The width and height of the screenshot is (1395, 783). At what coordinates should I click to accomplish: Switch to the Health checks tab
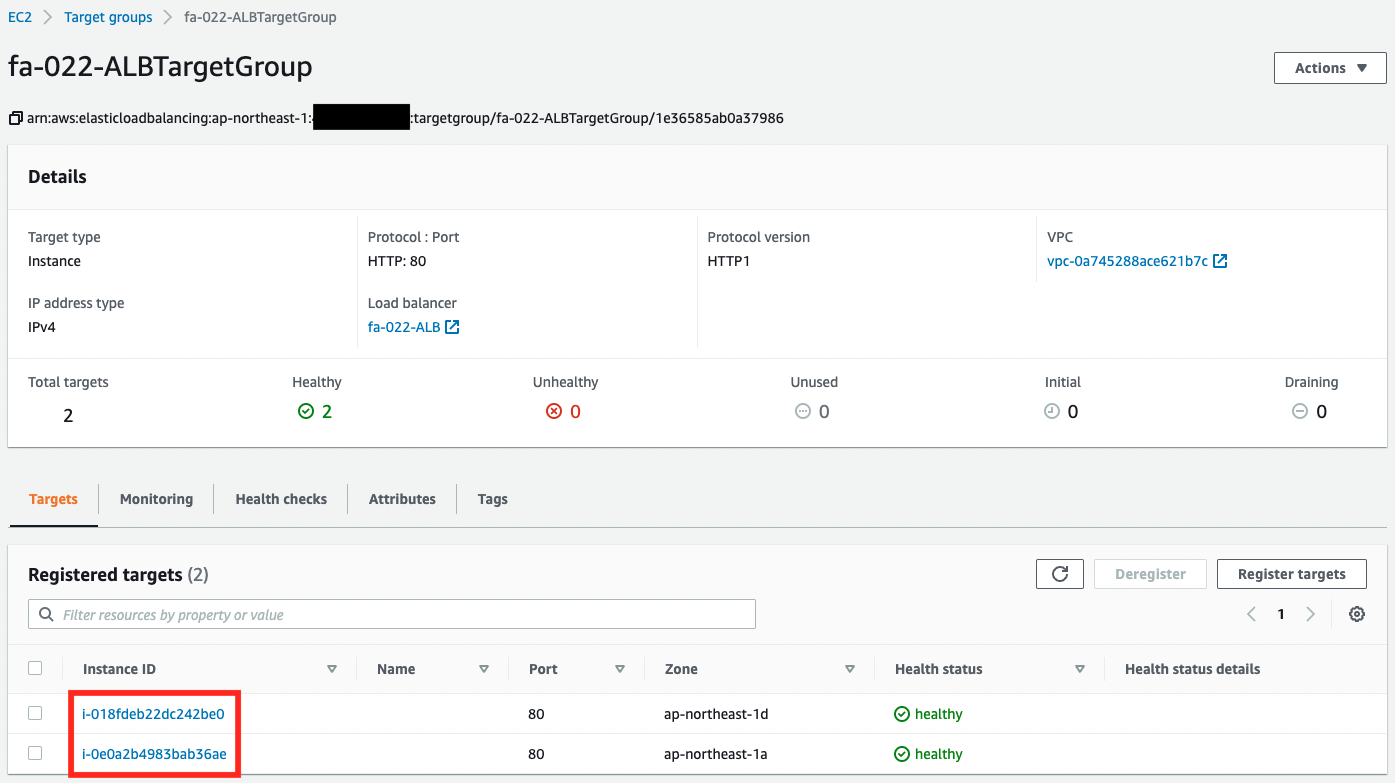pos(281,499)
